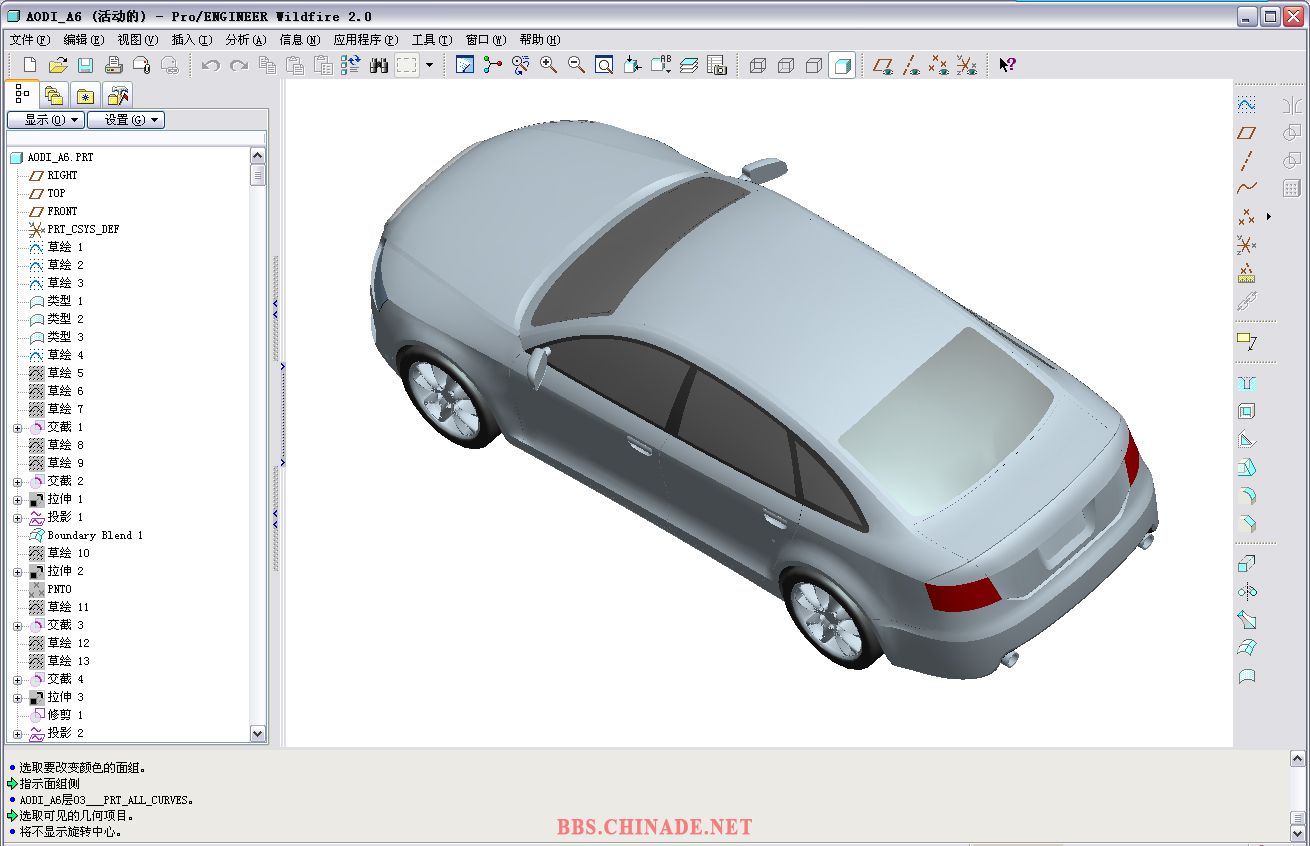Open the 插入 menu
Image resolution: width=1310 pixels, height=846 pixels.
click(x=192, y=40)
